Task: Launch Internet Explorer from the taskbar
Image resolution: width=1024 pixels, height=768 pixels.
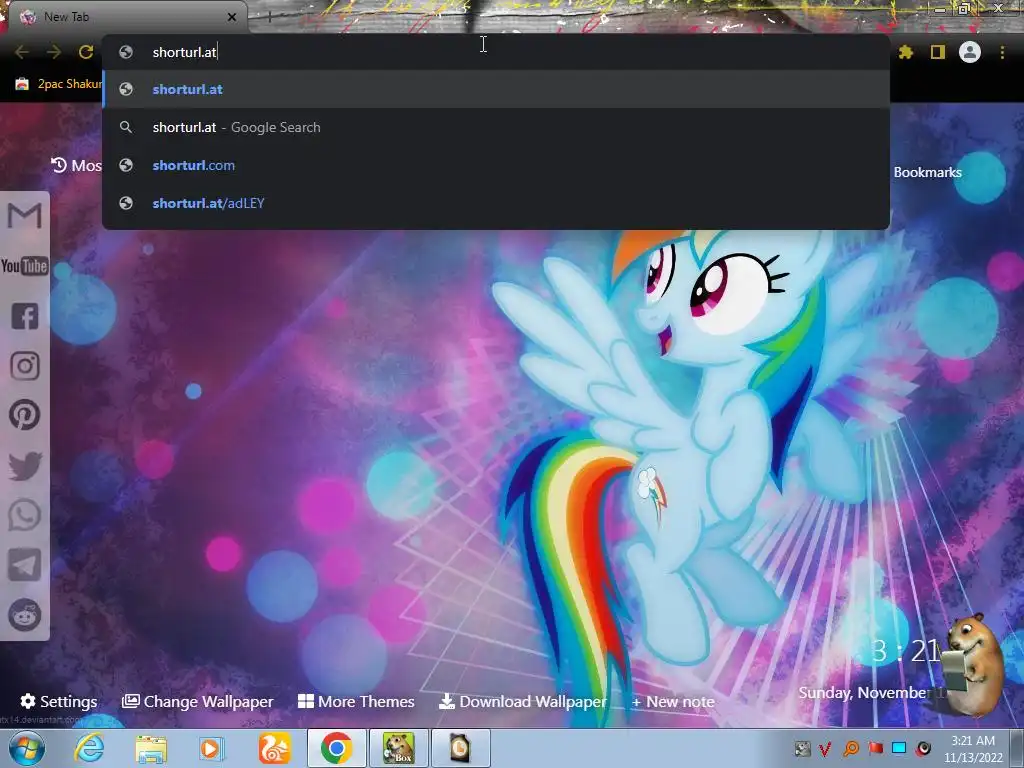Action: click(89, 748)
